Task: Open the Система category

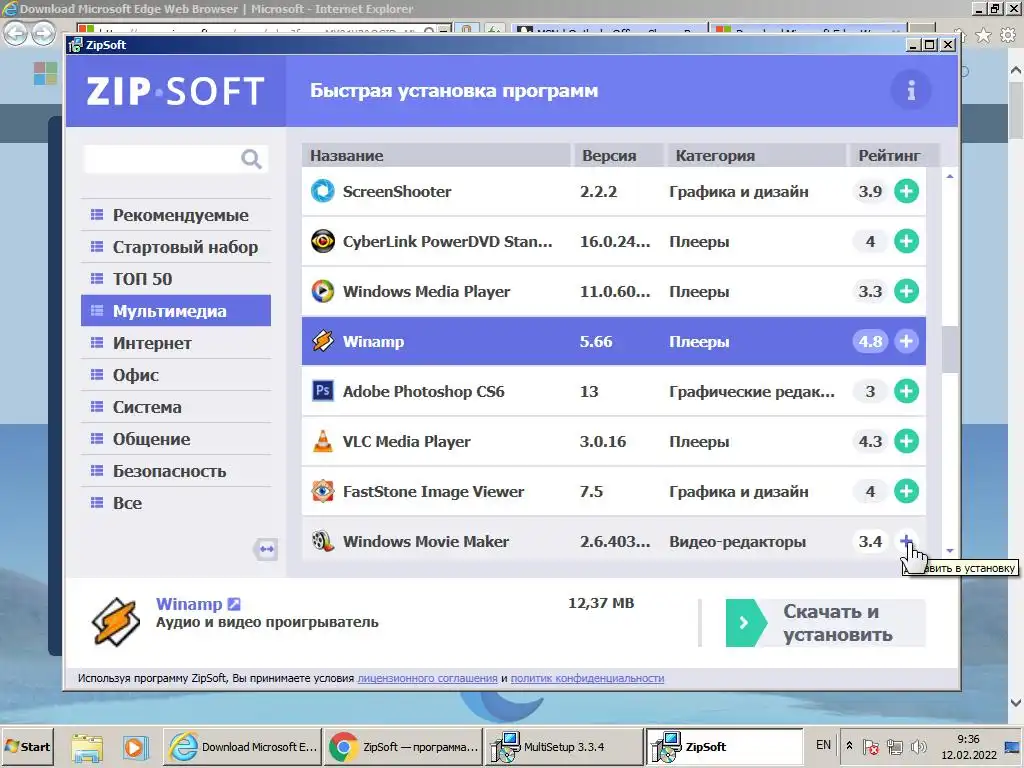Action: [176, 407]
